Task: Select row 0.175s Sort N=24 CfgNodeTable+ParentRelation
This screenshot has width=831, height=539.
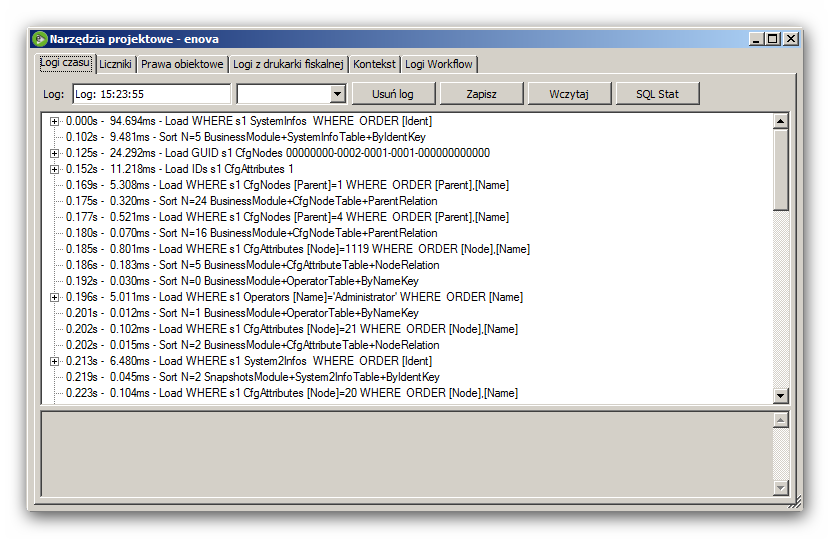Action: (x=252, y=201)
